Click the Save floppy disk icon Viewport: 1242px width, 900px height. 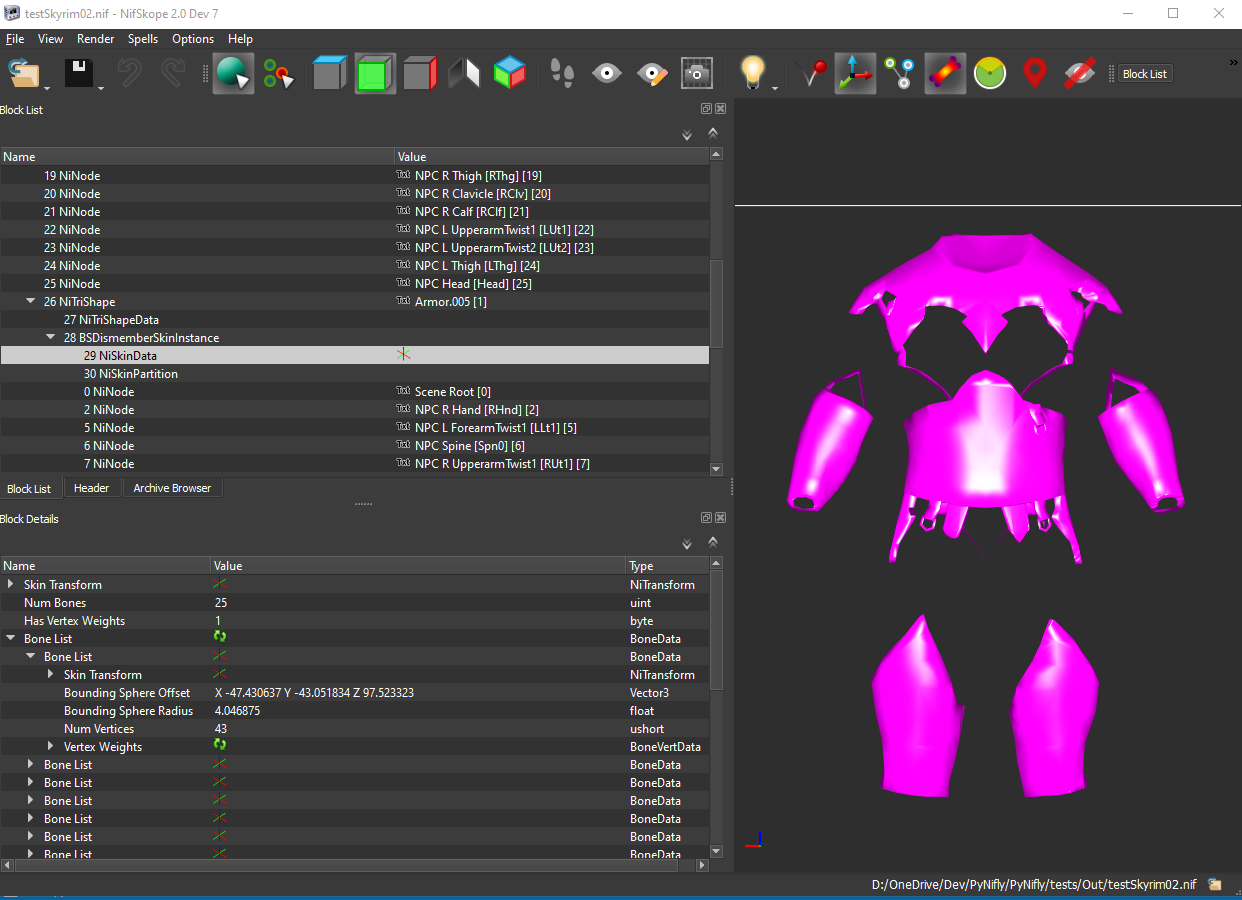coord(79,73)
